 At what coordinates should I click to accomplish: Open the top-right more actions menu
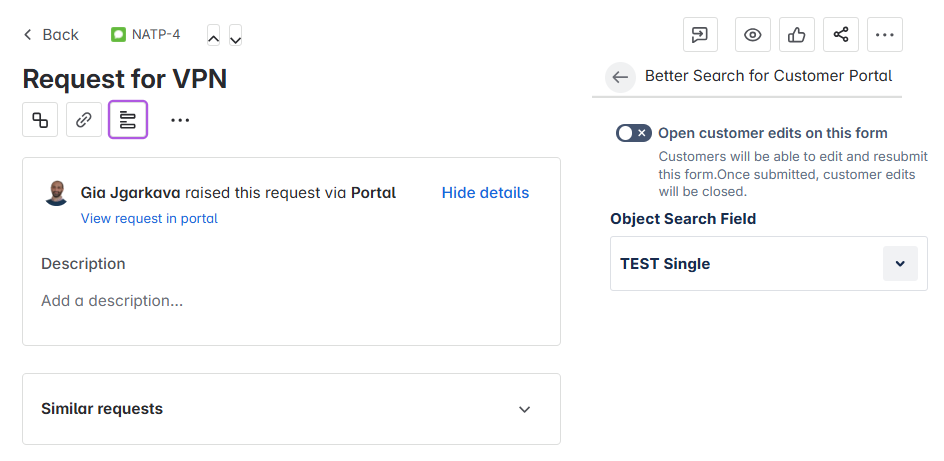coord(885,35)
